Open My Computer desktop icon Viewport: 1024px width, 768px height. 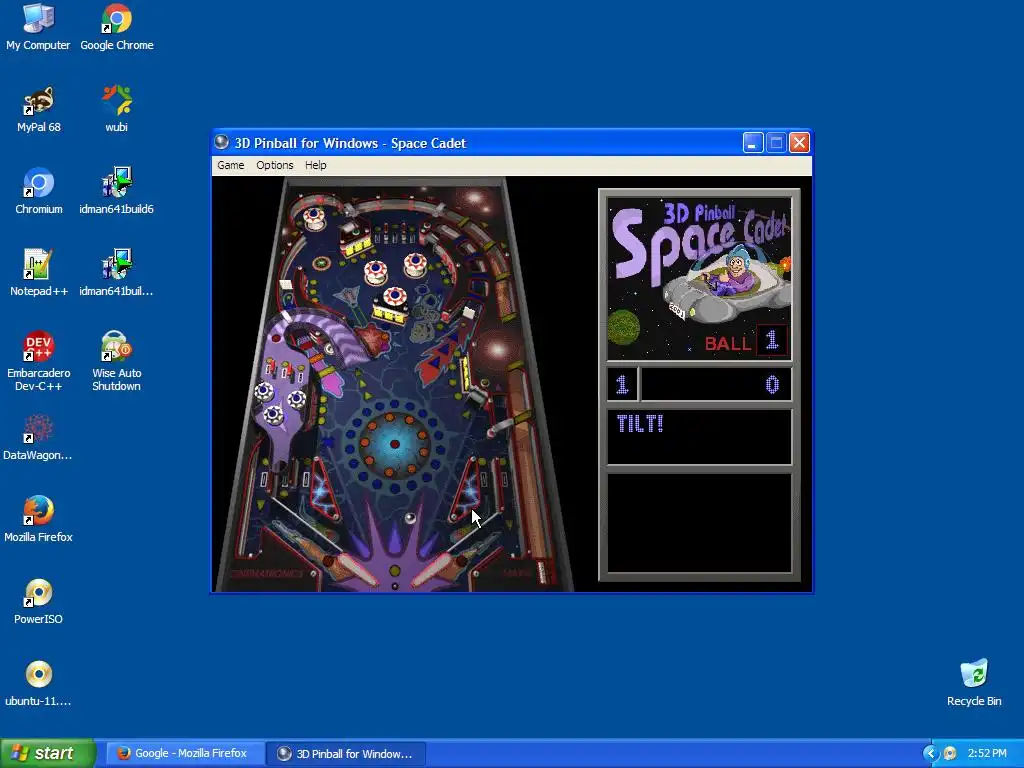[38, 27]
